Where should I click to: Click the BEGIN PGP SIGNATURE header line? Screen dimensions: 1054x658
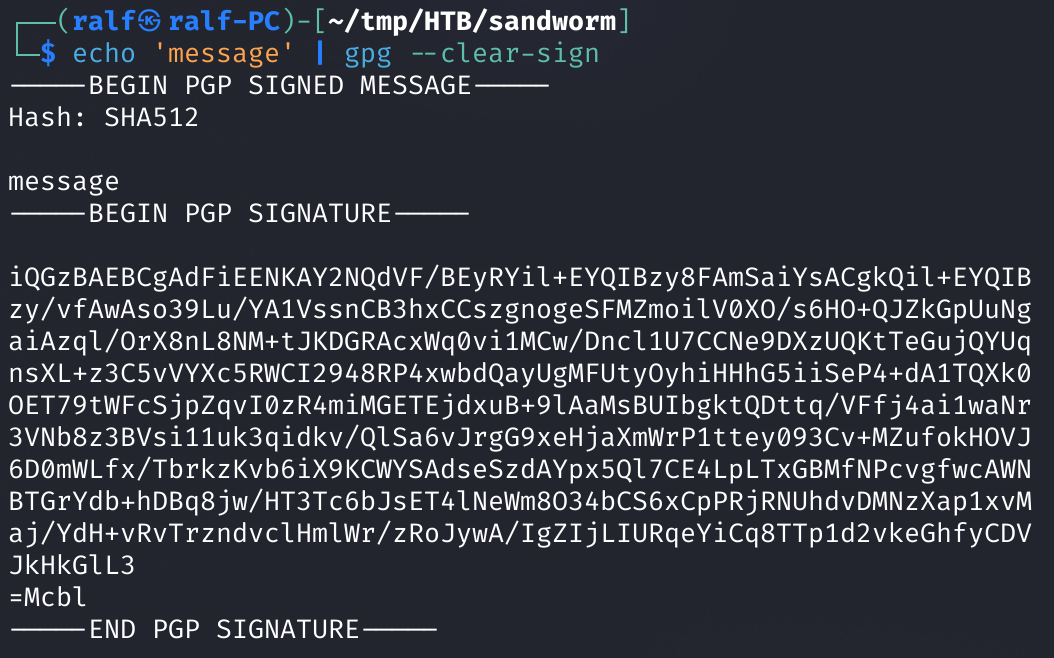click(x=239, y=214)
